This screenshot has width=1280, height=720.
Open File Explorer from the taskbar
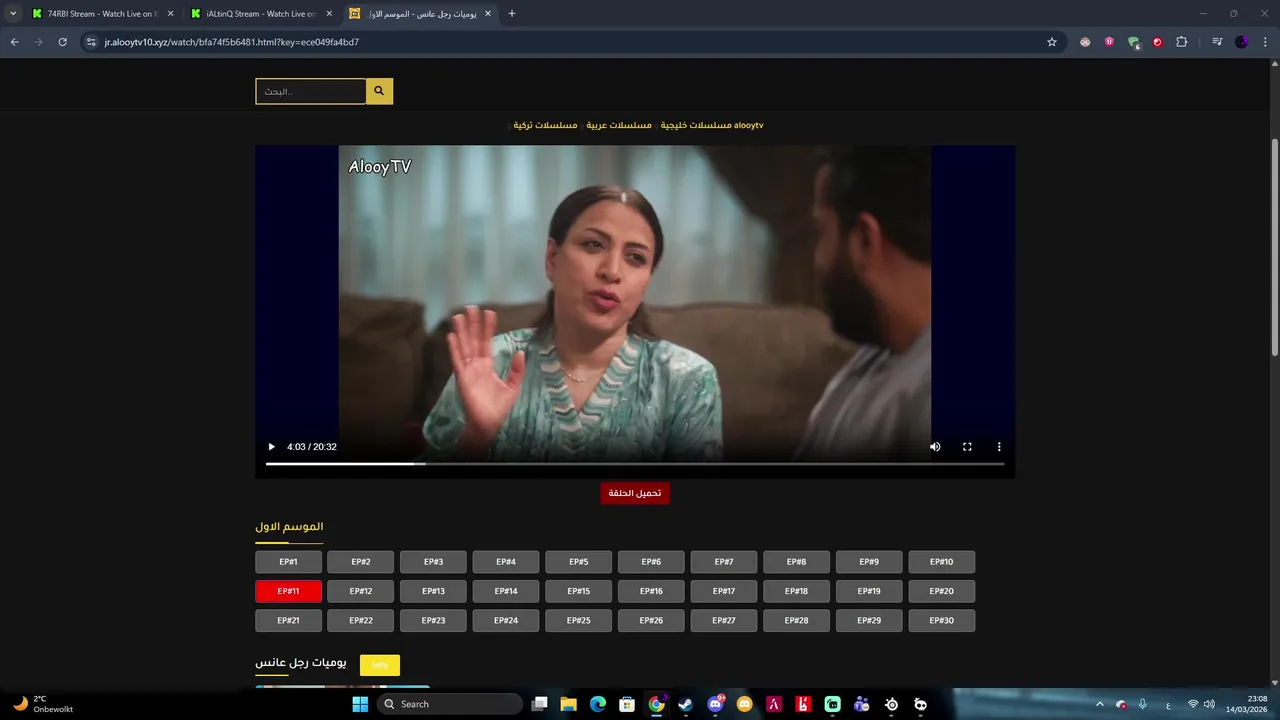click(568, 704)
